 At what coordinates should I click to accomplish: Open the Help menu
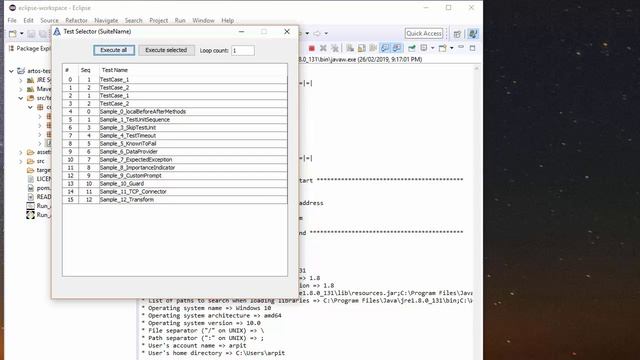coord(228,20)
